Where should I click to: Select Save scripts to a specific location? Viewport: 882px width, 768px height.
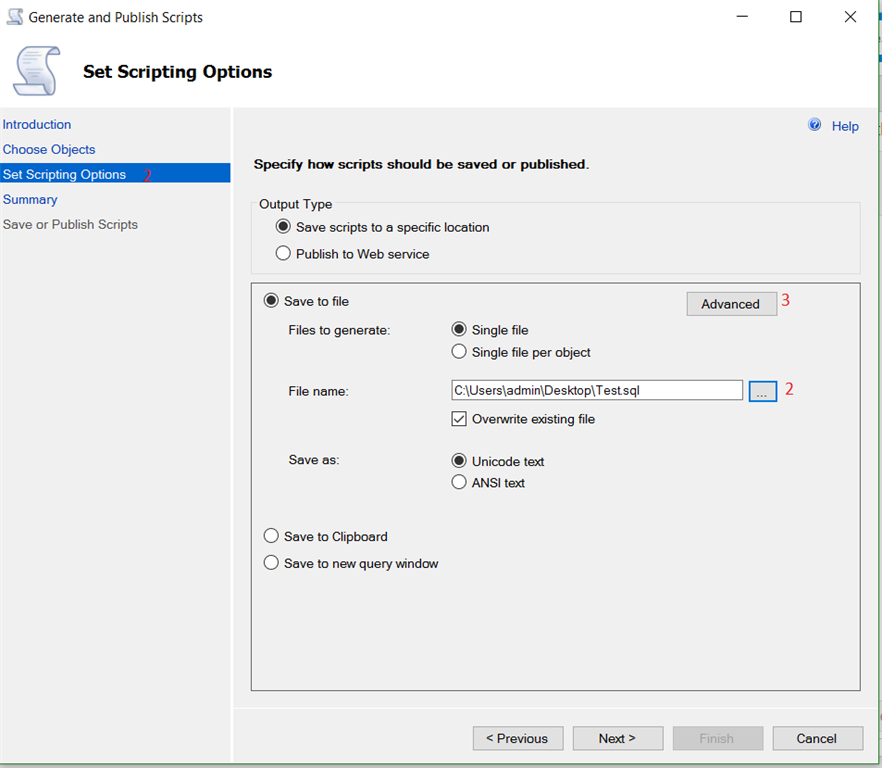pyautogui.click(x=283, y=227)
